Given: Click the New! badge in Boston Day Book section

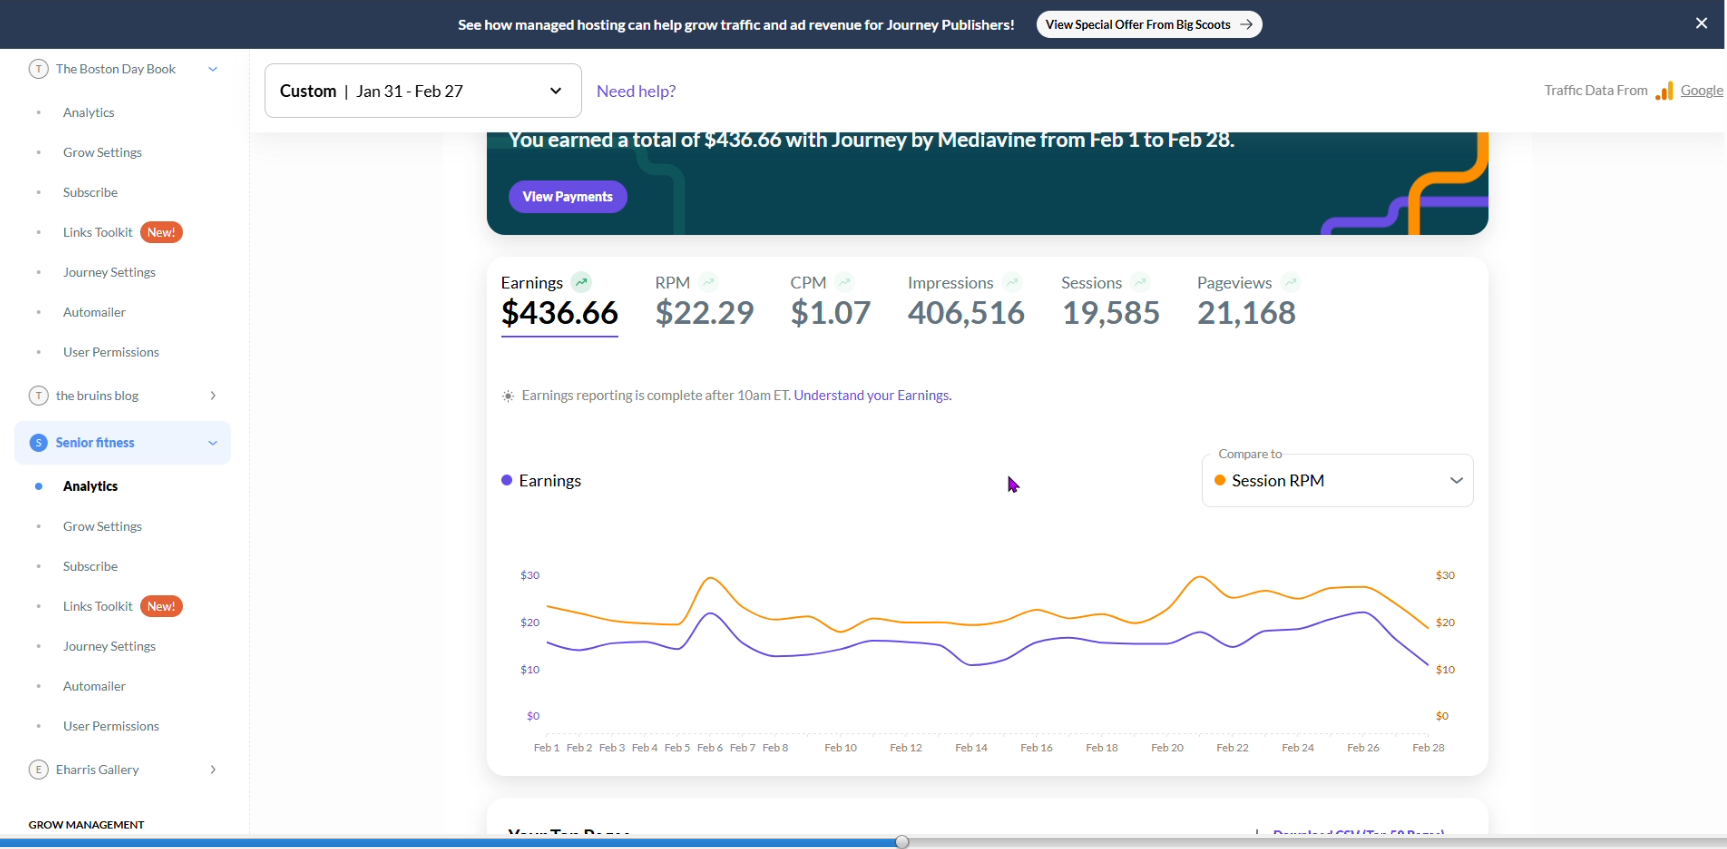Looking at the screenshot, I should 161,232.
